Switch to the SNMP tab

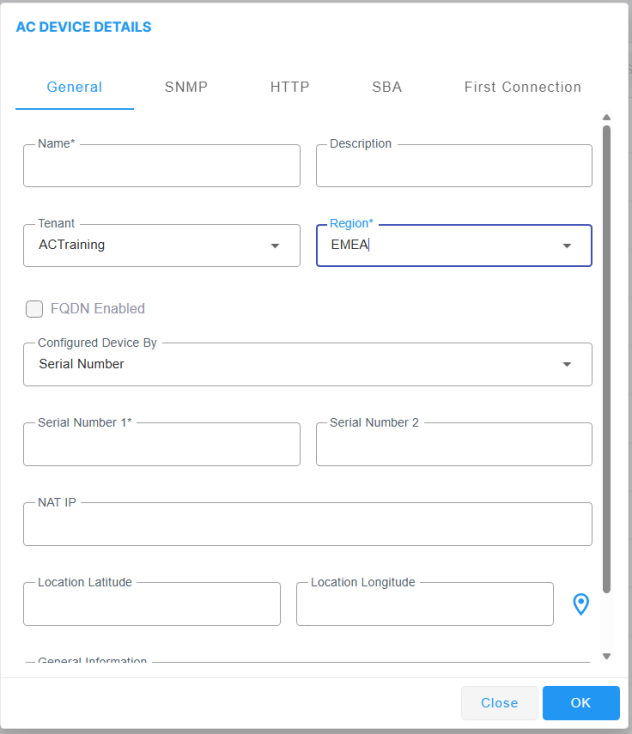tap(186, 87)
